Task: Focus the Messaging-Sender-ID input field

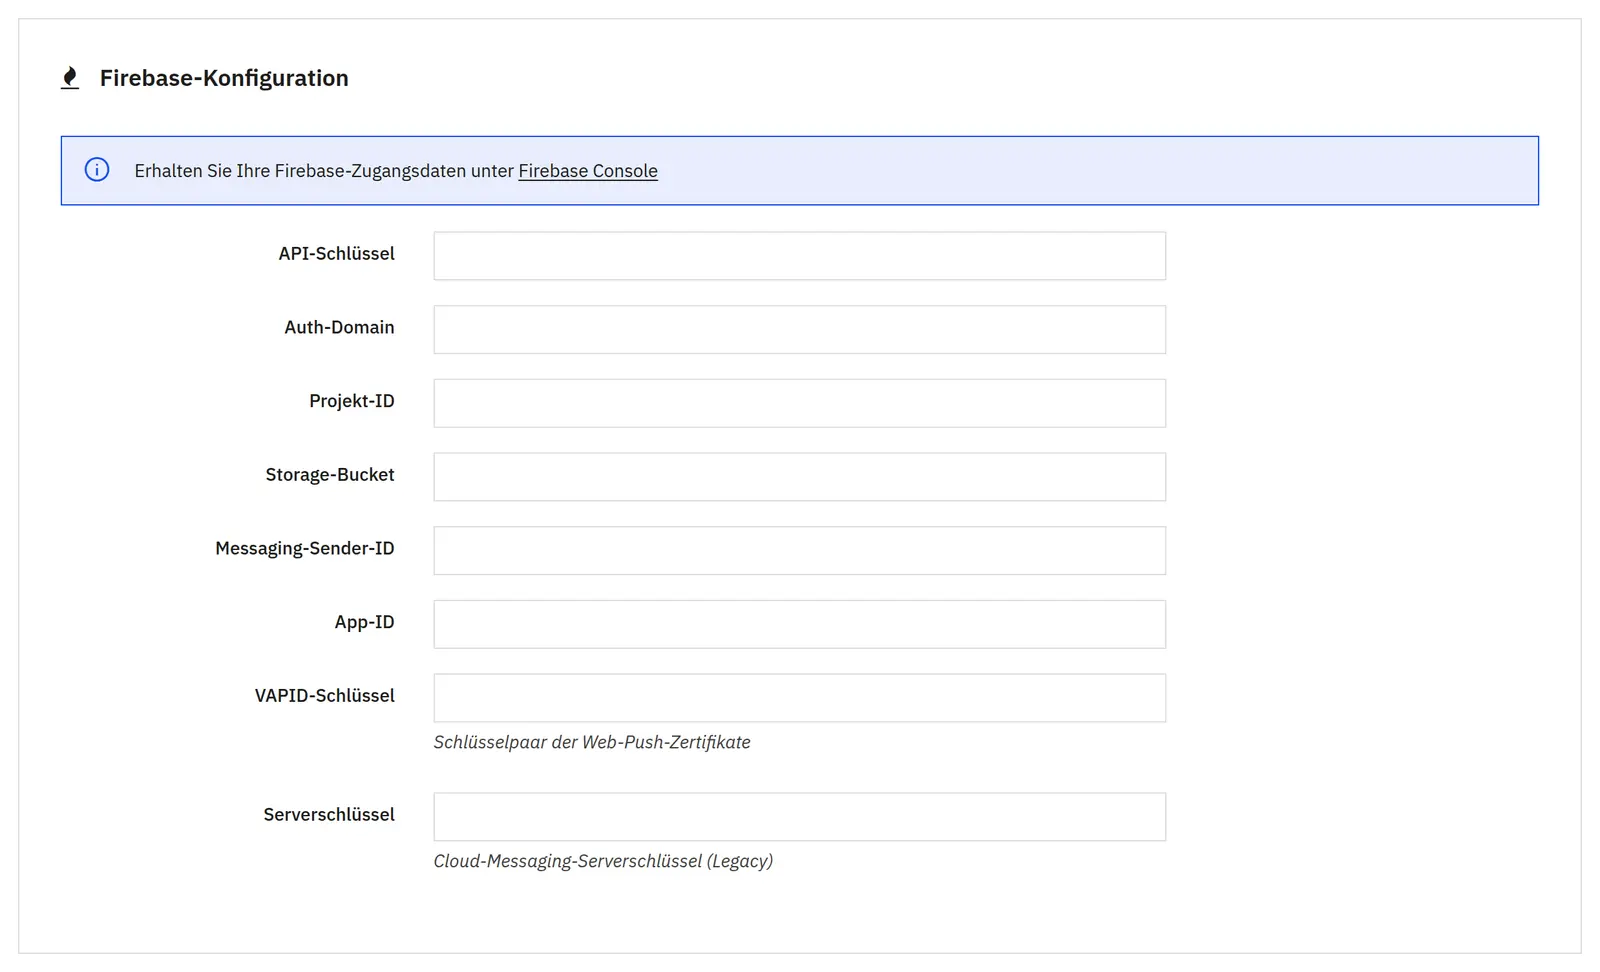Action: 800,550
